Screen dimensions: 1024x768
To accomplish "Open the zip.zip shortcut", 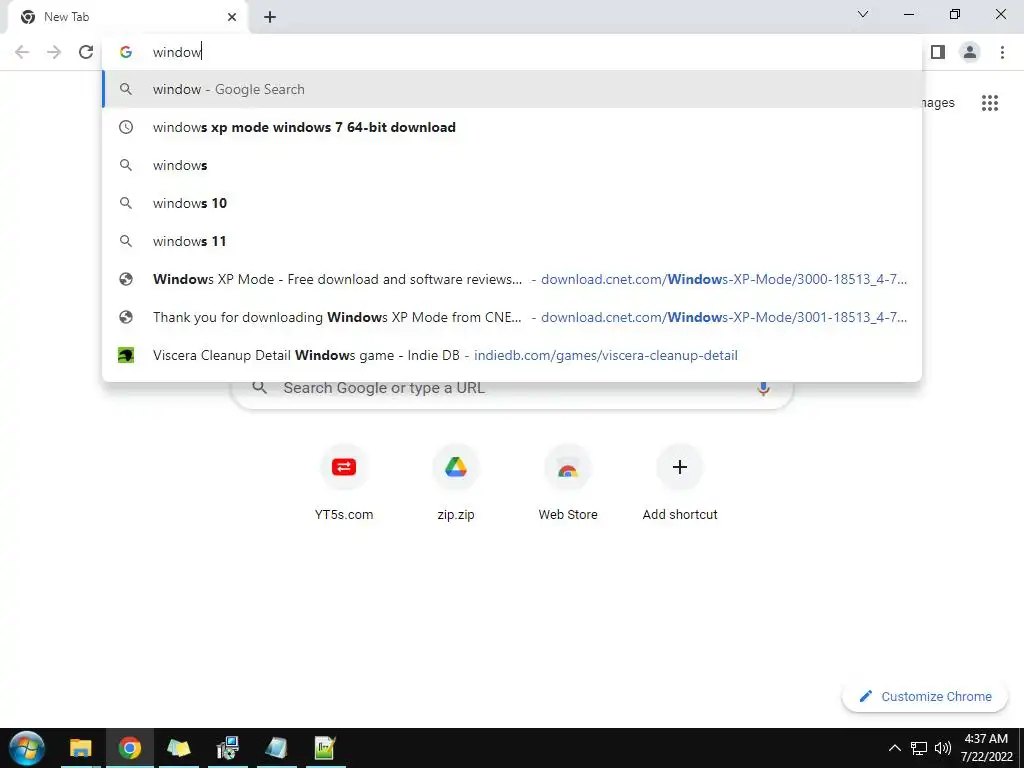I will [456, 483].
